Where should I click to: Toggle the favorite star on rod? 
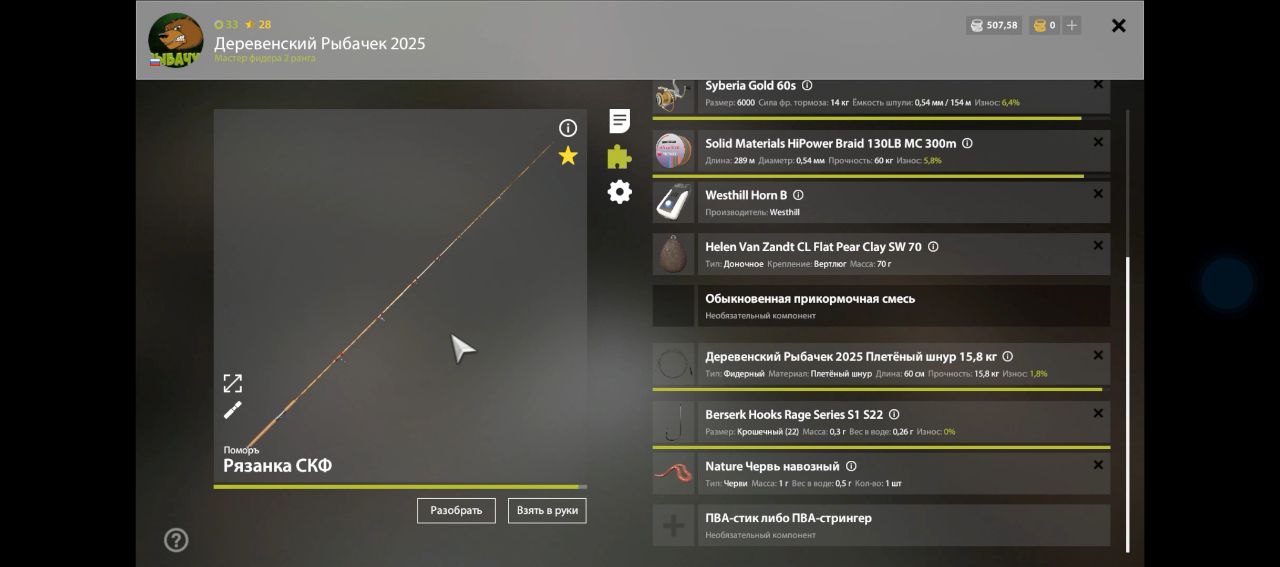coord(568,156)
